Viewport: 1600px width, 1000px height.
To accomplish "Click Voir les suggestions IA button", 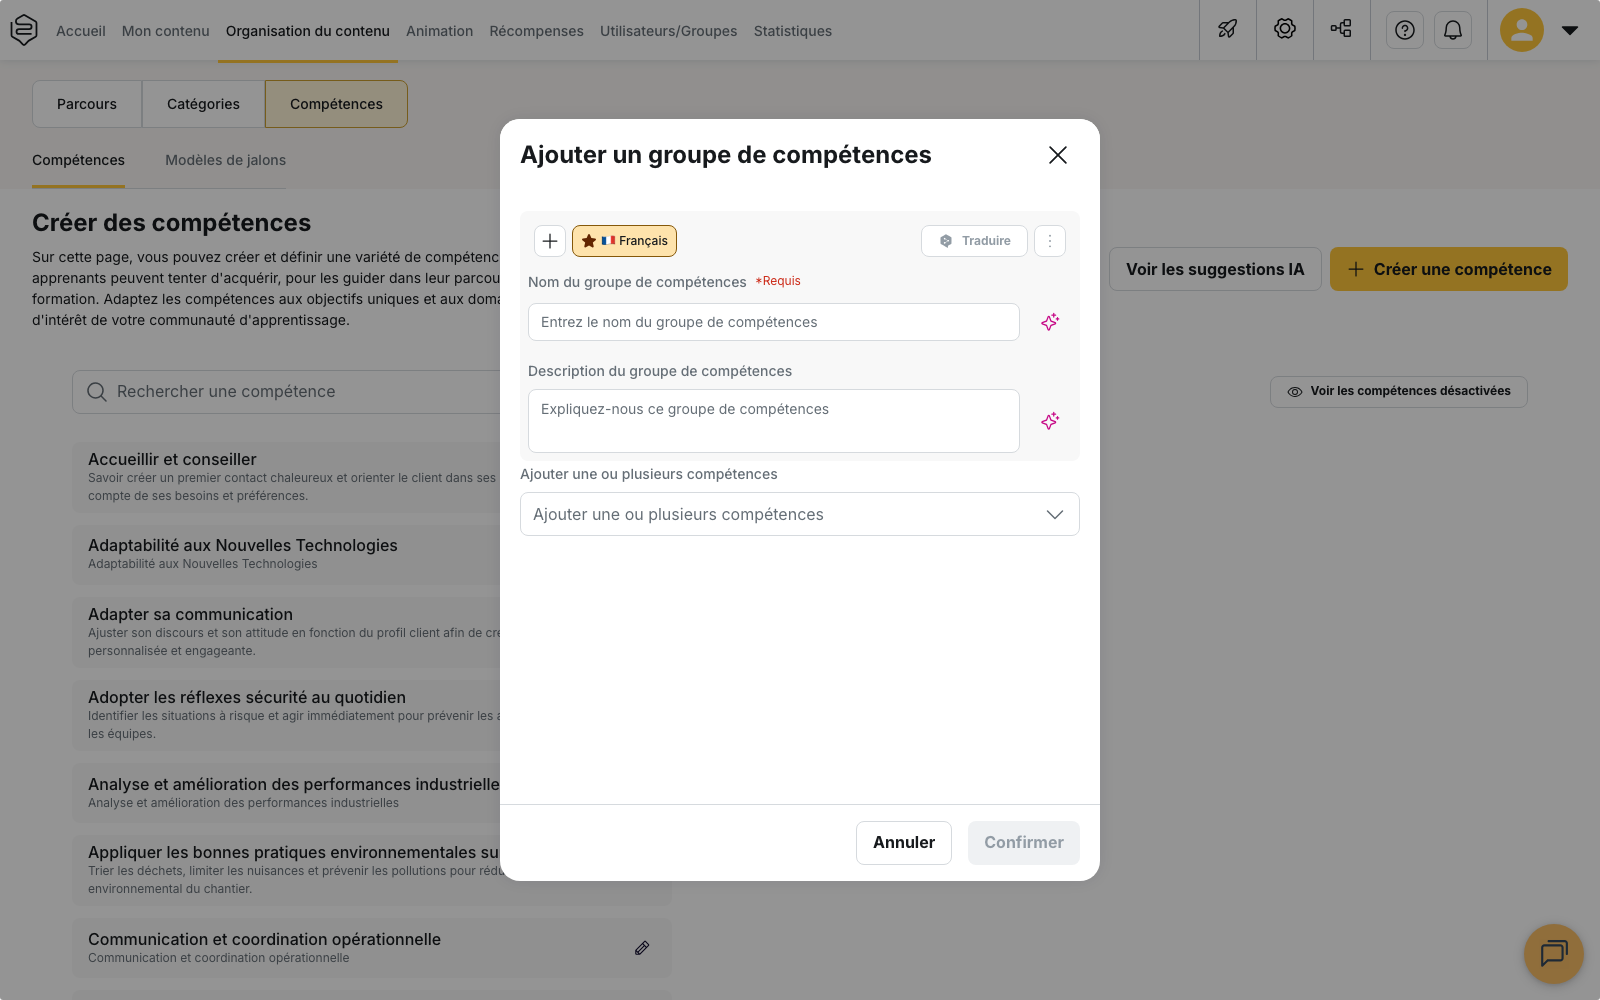I will pos(1215,269).
